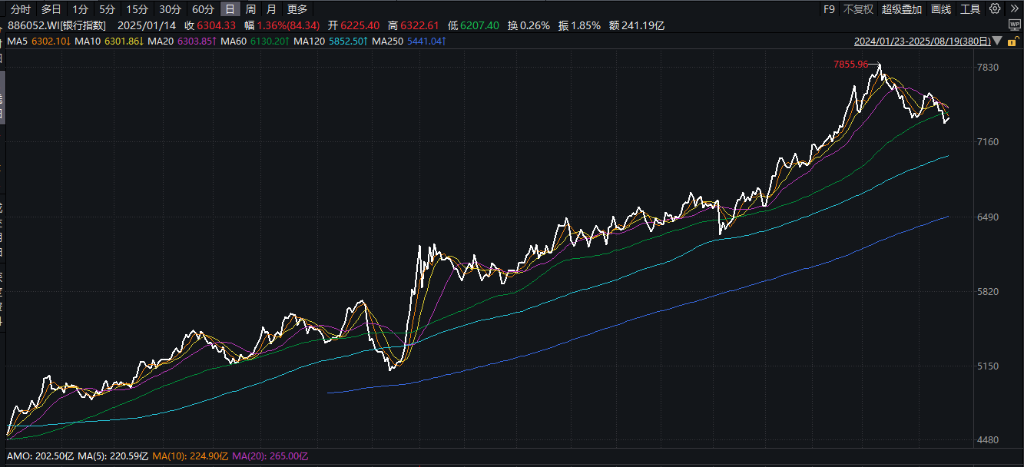The width and height of the screenshot is (1024, 467).
Task: Switch to the 分时 intraday tab
Action: 20,9
